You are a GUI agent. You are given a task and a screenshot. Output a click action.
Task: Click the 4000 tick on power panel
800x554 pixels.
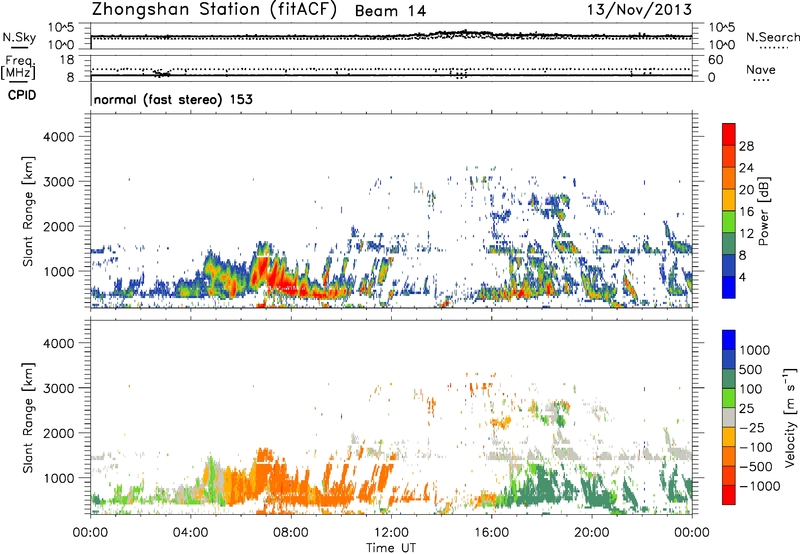58,137
